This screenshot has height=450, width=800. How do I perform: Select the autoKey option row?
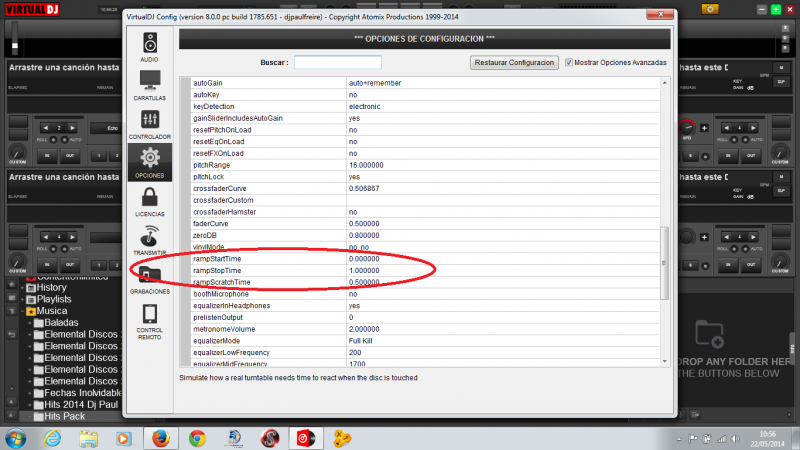pyautogui.click(x=424, y=94)
